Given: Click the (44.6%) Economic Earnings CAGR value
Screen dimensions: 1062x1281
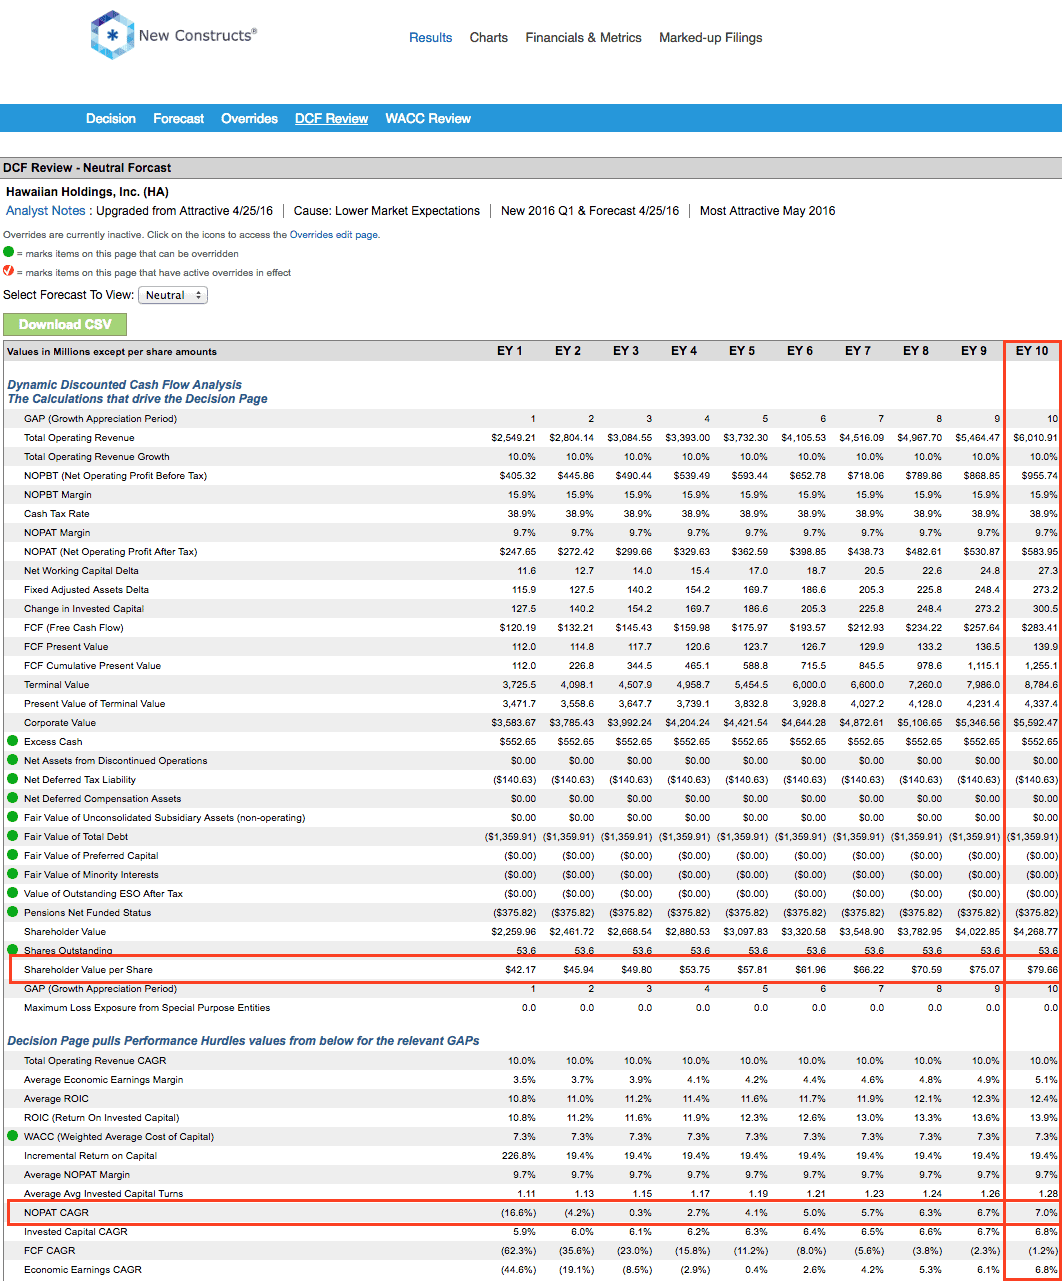Looking at the screenshot, I should pyautogui.click(x=518, y=1269).
